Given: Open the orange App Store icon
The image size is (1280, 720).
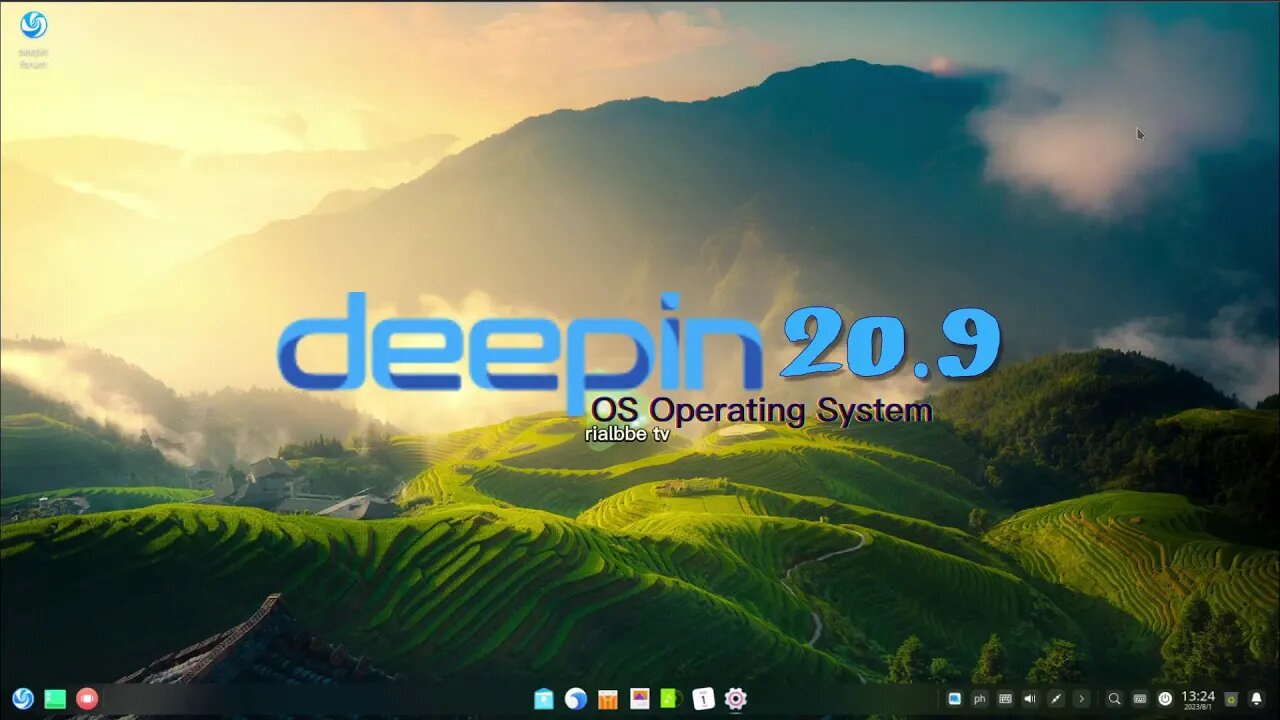Looking at the screenshot, I should click(x=607, y=699).
